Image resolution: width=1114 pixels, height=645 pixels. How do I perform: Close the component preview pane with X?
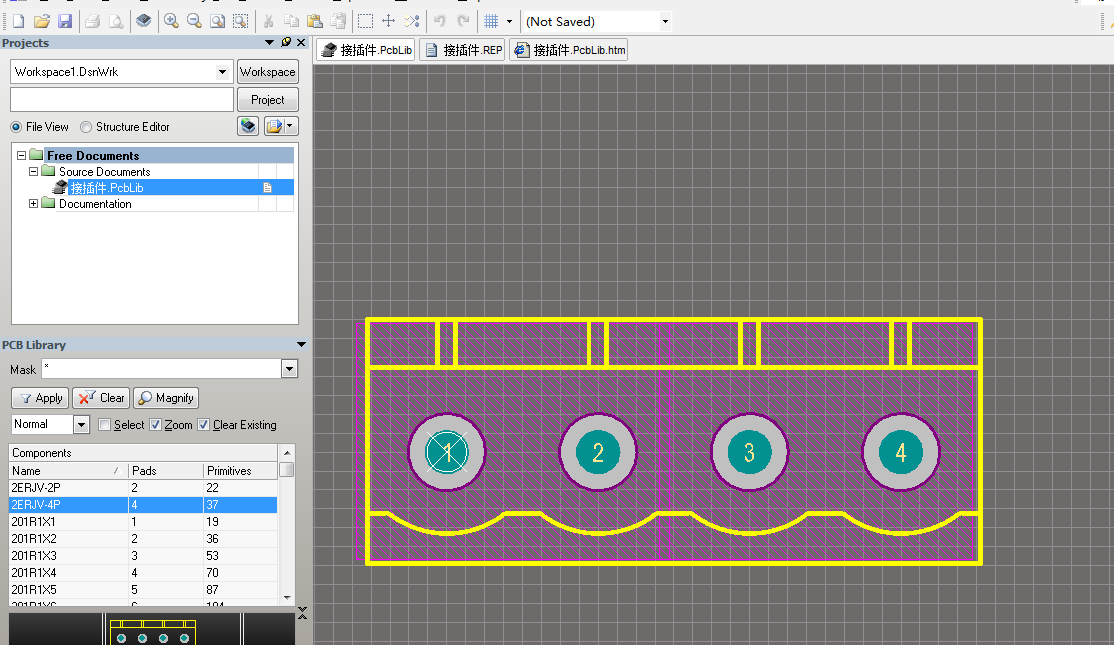303,613
